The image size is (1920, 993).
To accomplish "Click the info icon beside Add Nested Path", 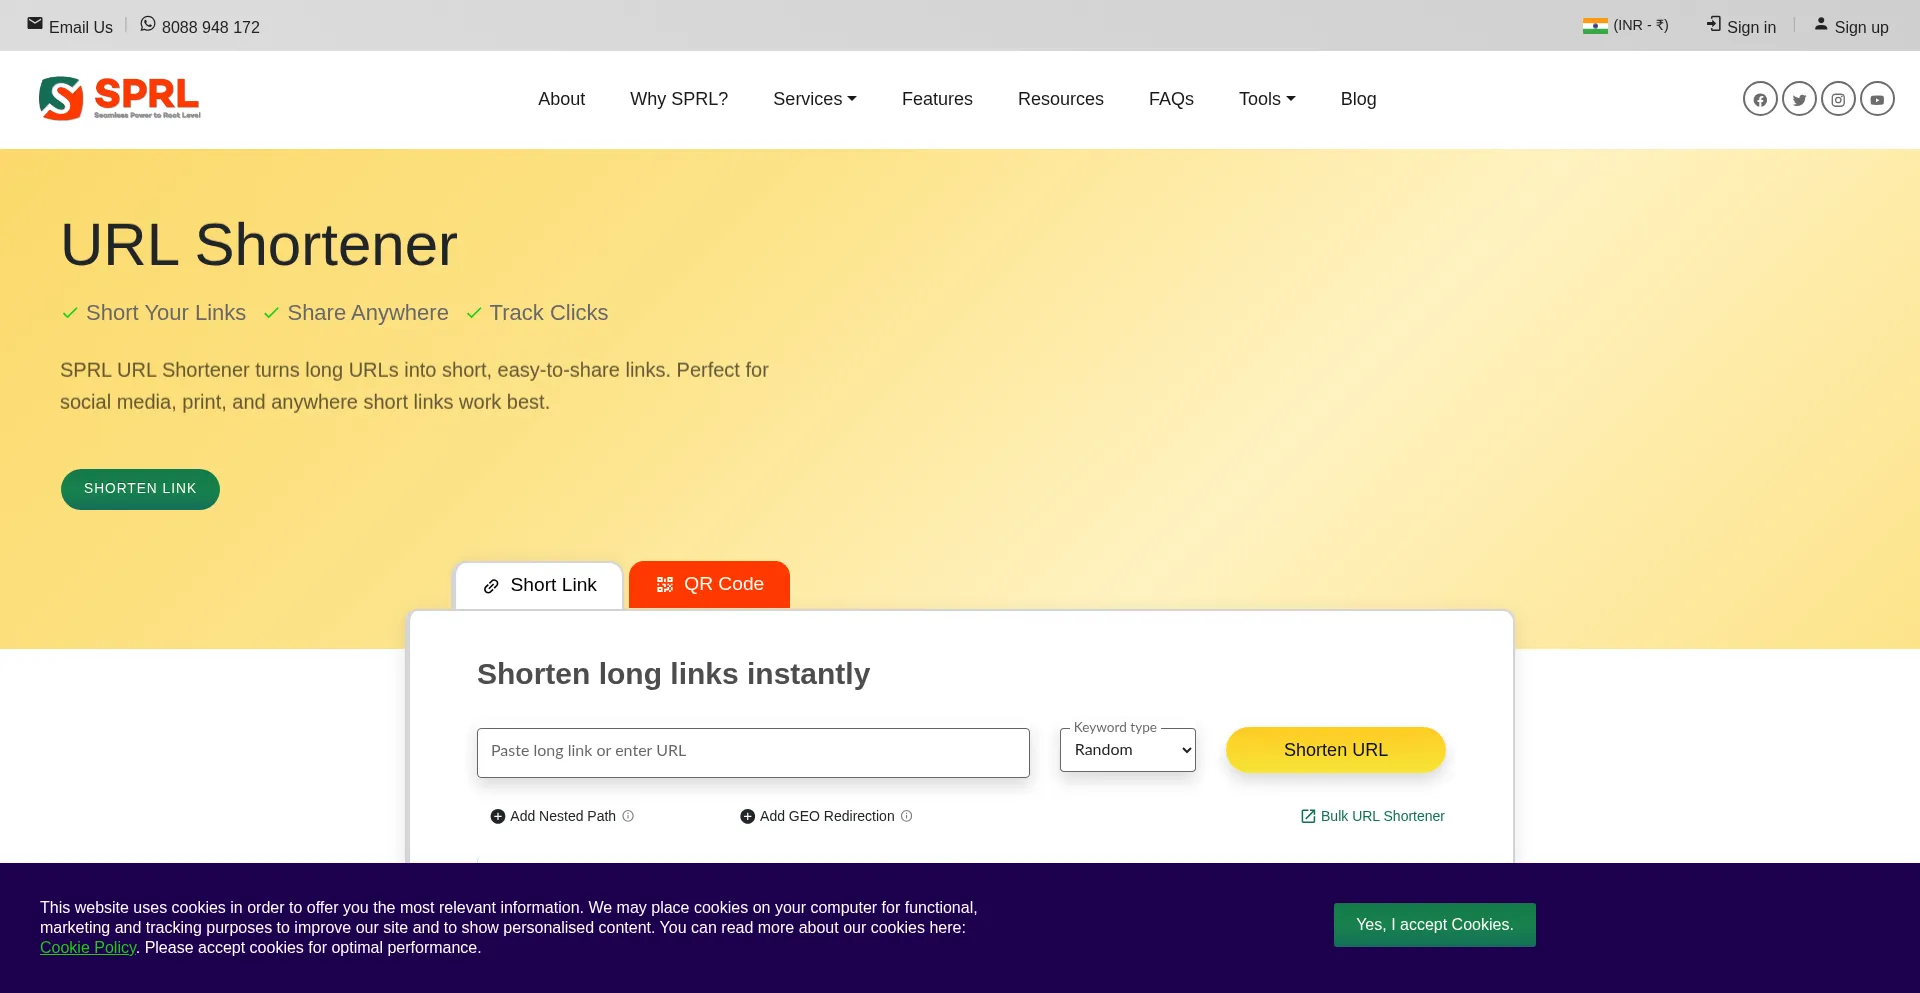I will (x=628, y=816).
